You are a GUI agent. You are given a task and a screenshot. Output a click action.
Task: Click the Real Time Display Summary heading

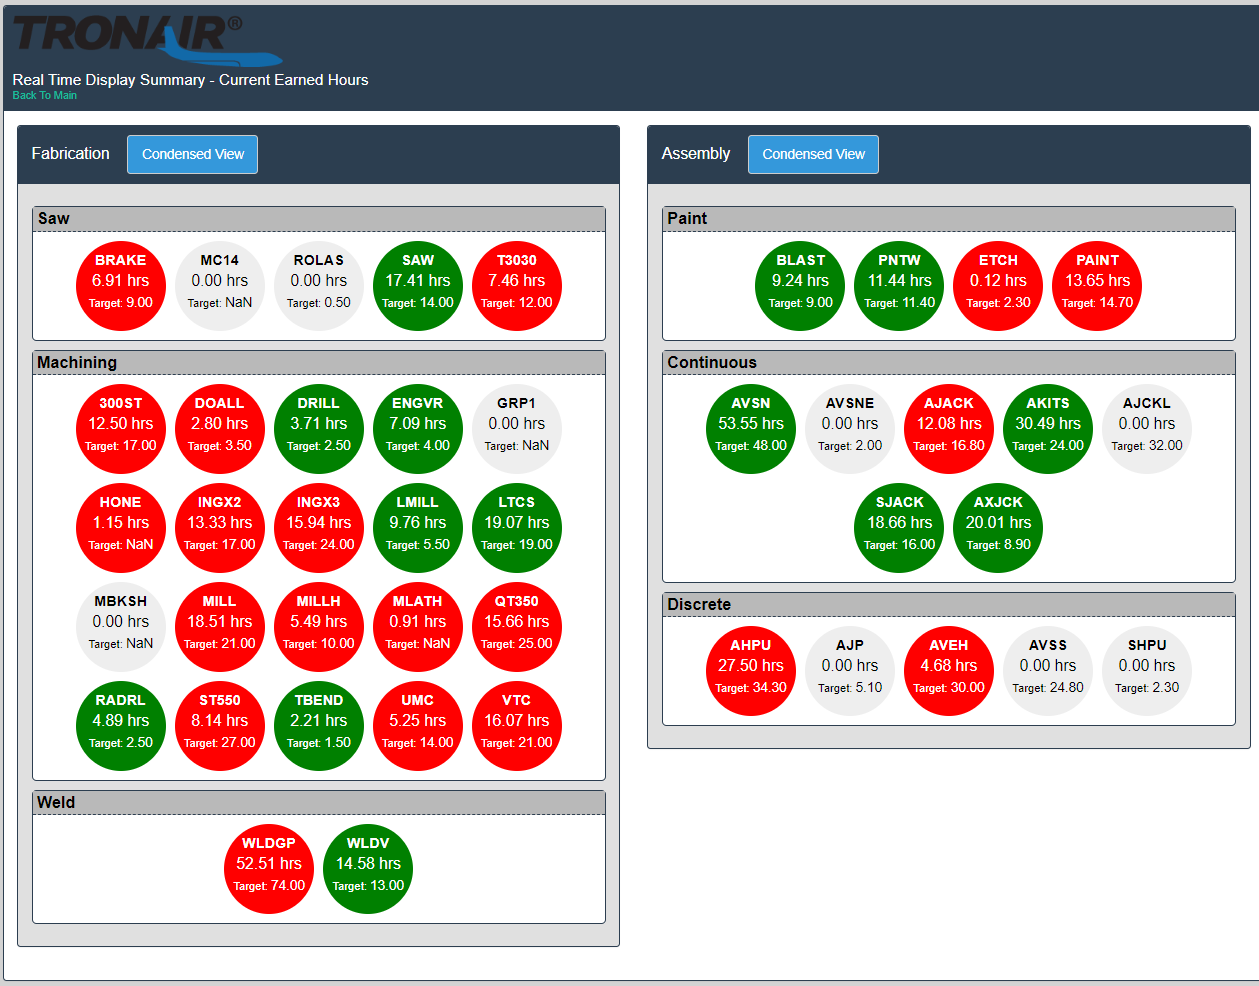[190, 80]
